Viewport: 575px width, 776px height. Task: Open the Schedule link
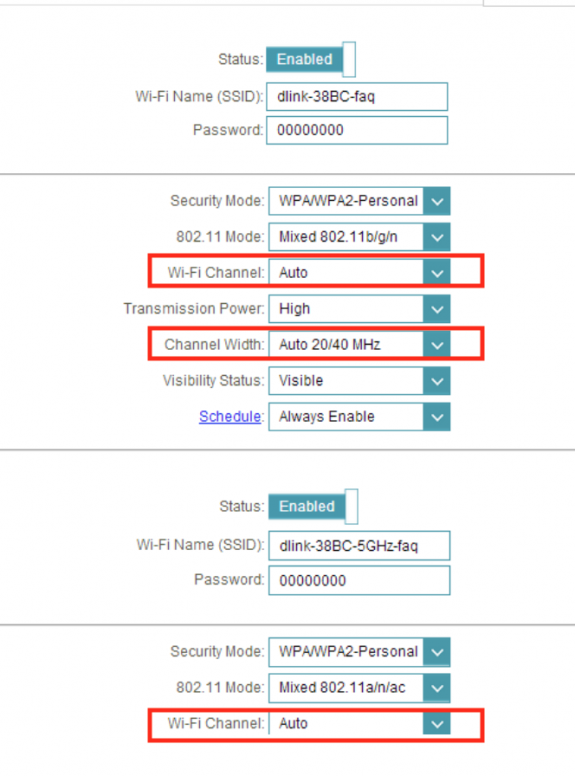[230, 417]
